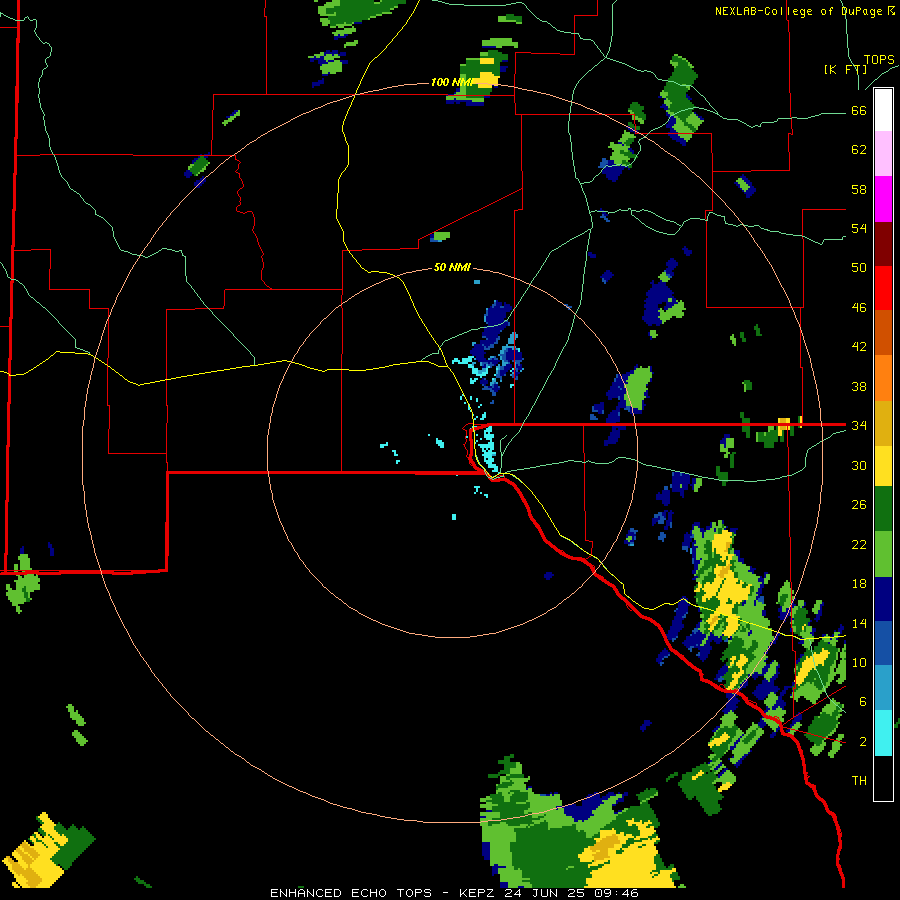Image resolution: width=900 pixels, height=900 pixels.
Task: Click the 18 scale value
Action: 859,584
